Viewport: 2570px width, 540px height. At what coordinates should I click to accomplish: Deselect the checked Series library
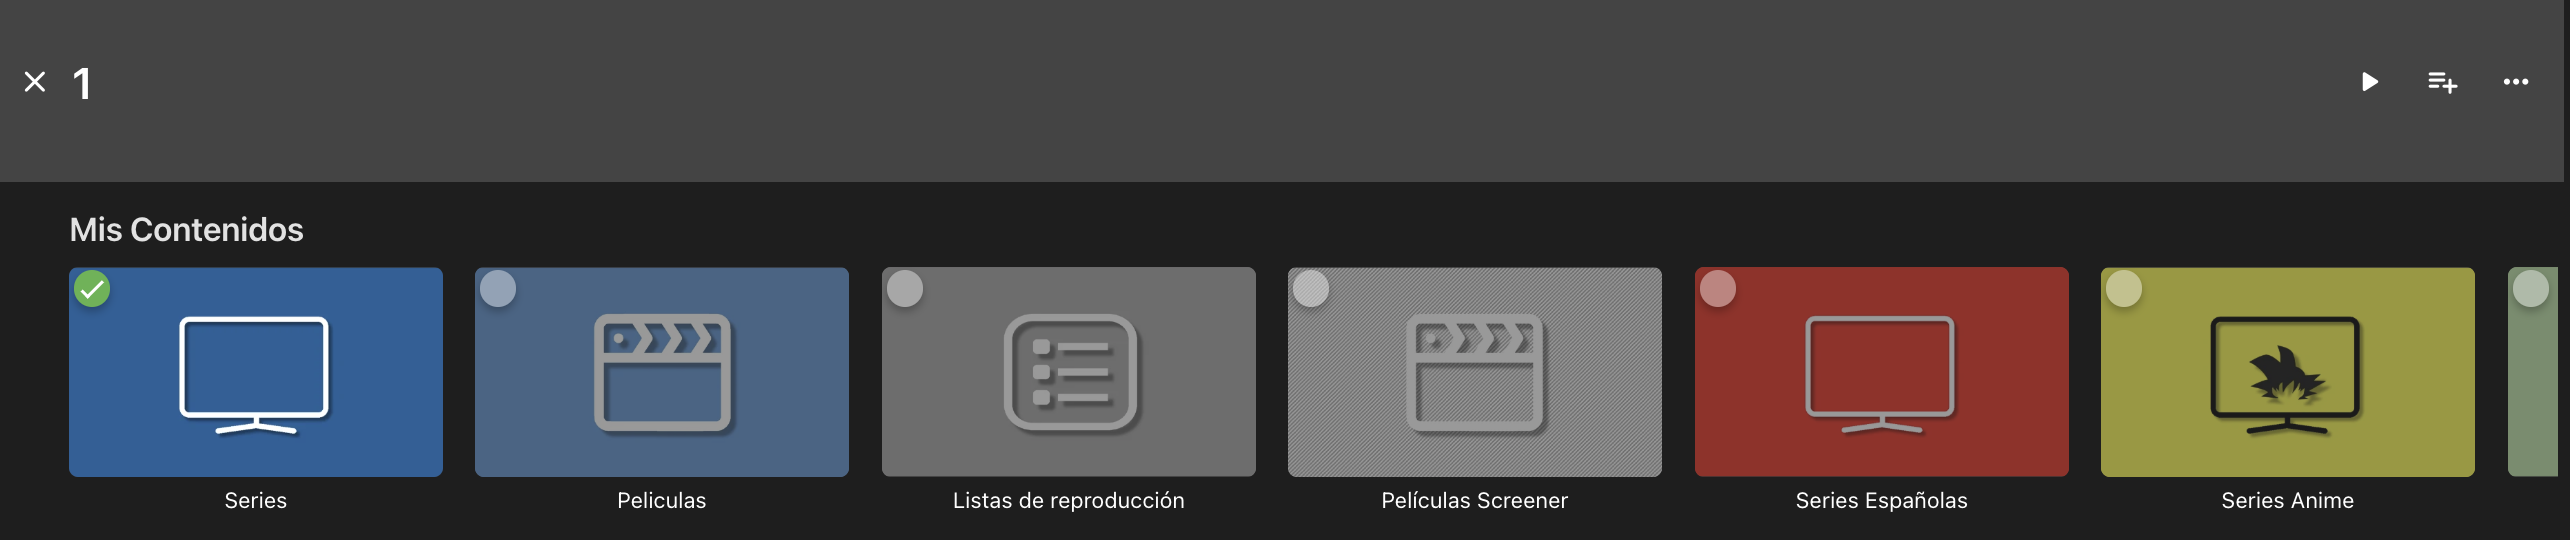coord(92,290)
